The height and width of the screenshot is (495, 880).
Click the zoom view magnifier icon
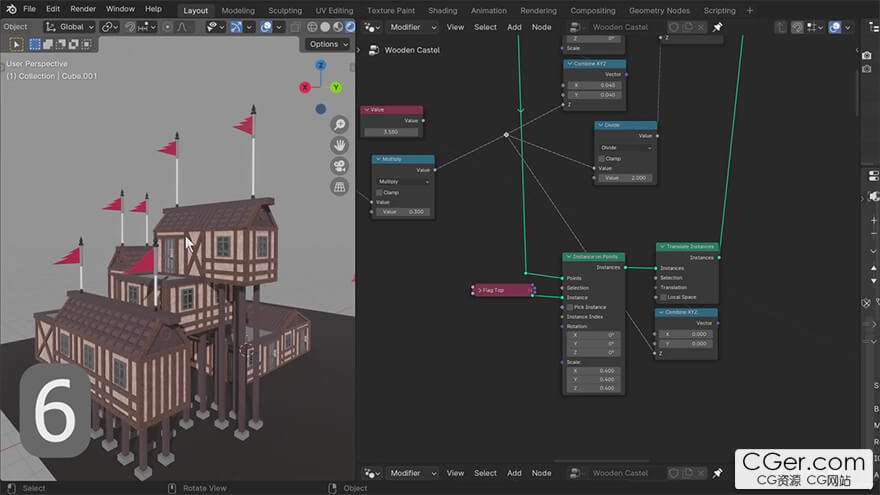(x=340, y=125)
